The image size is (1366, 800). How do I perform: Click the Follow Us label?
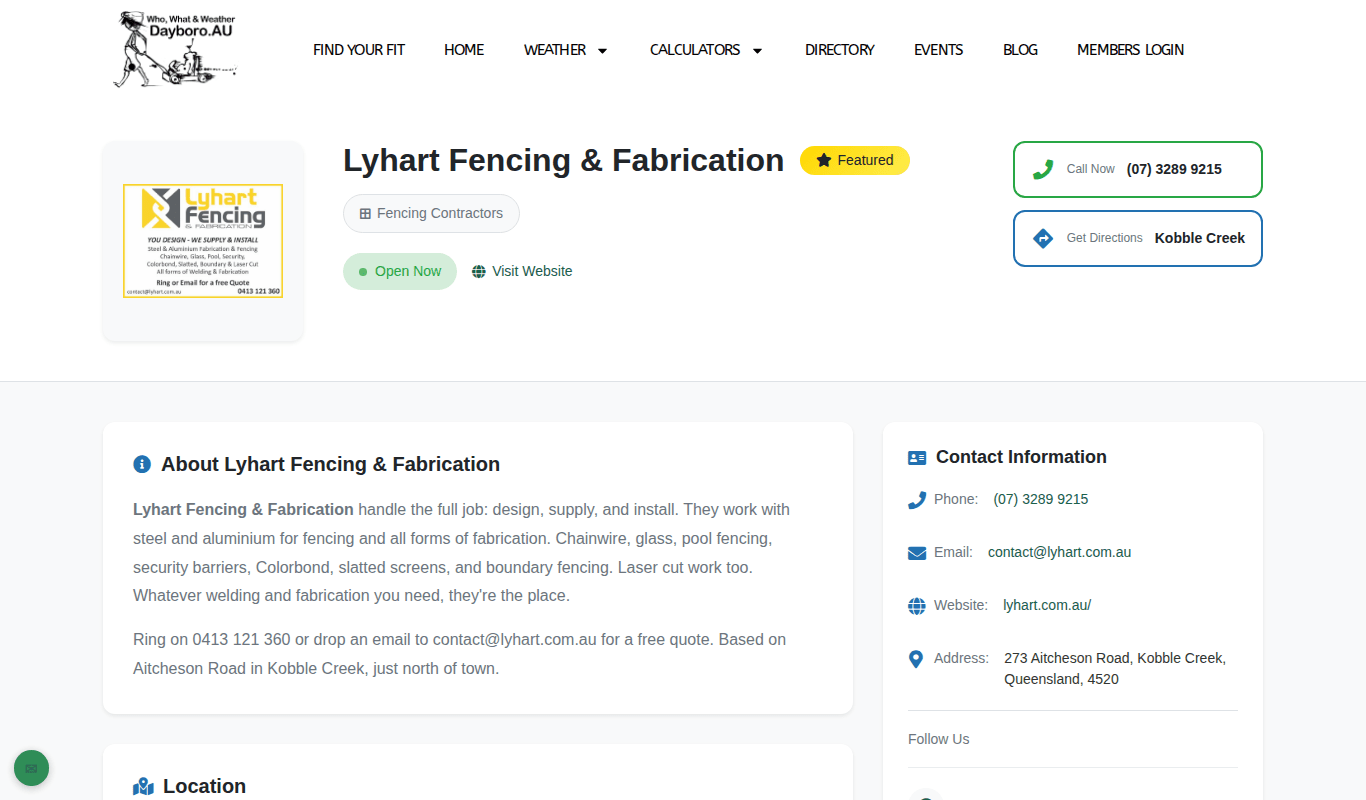[x=939, y=739]
